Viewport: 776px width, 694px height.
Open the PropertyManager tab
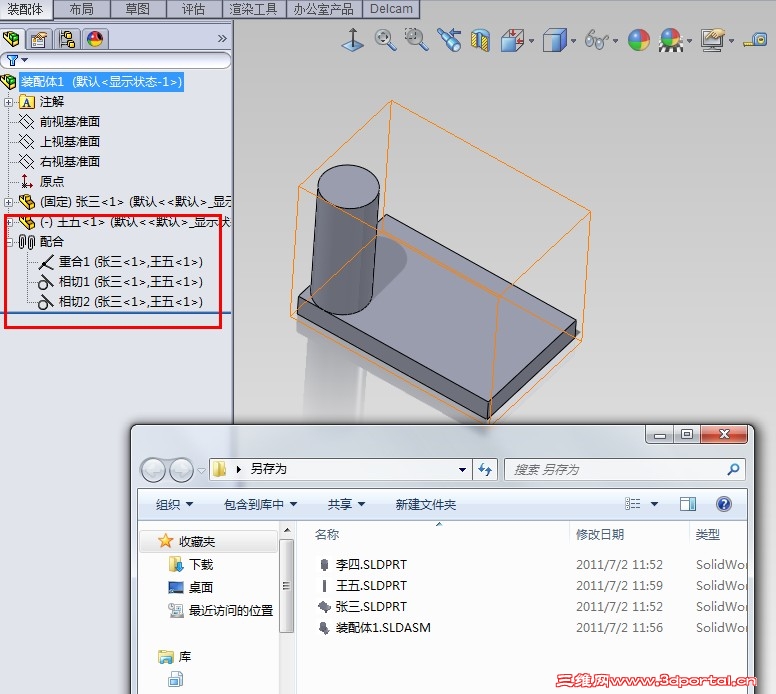(39, 39)
